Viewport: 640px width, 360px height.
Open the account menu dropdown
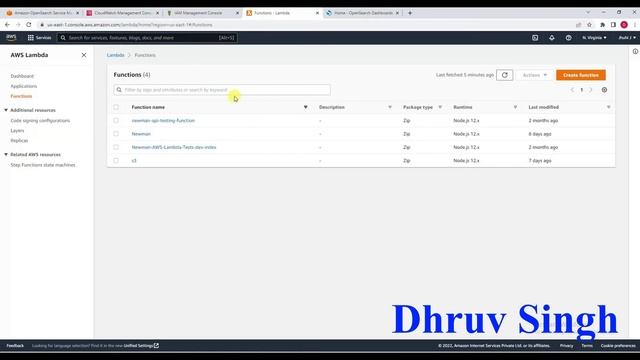click(x=627, y=38)
